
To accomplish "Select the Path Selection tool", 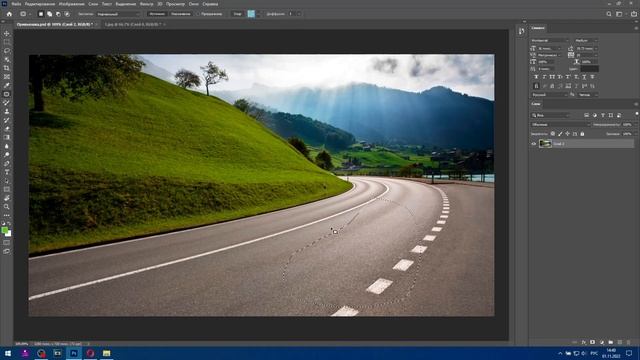I will click(7, 180).
